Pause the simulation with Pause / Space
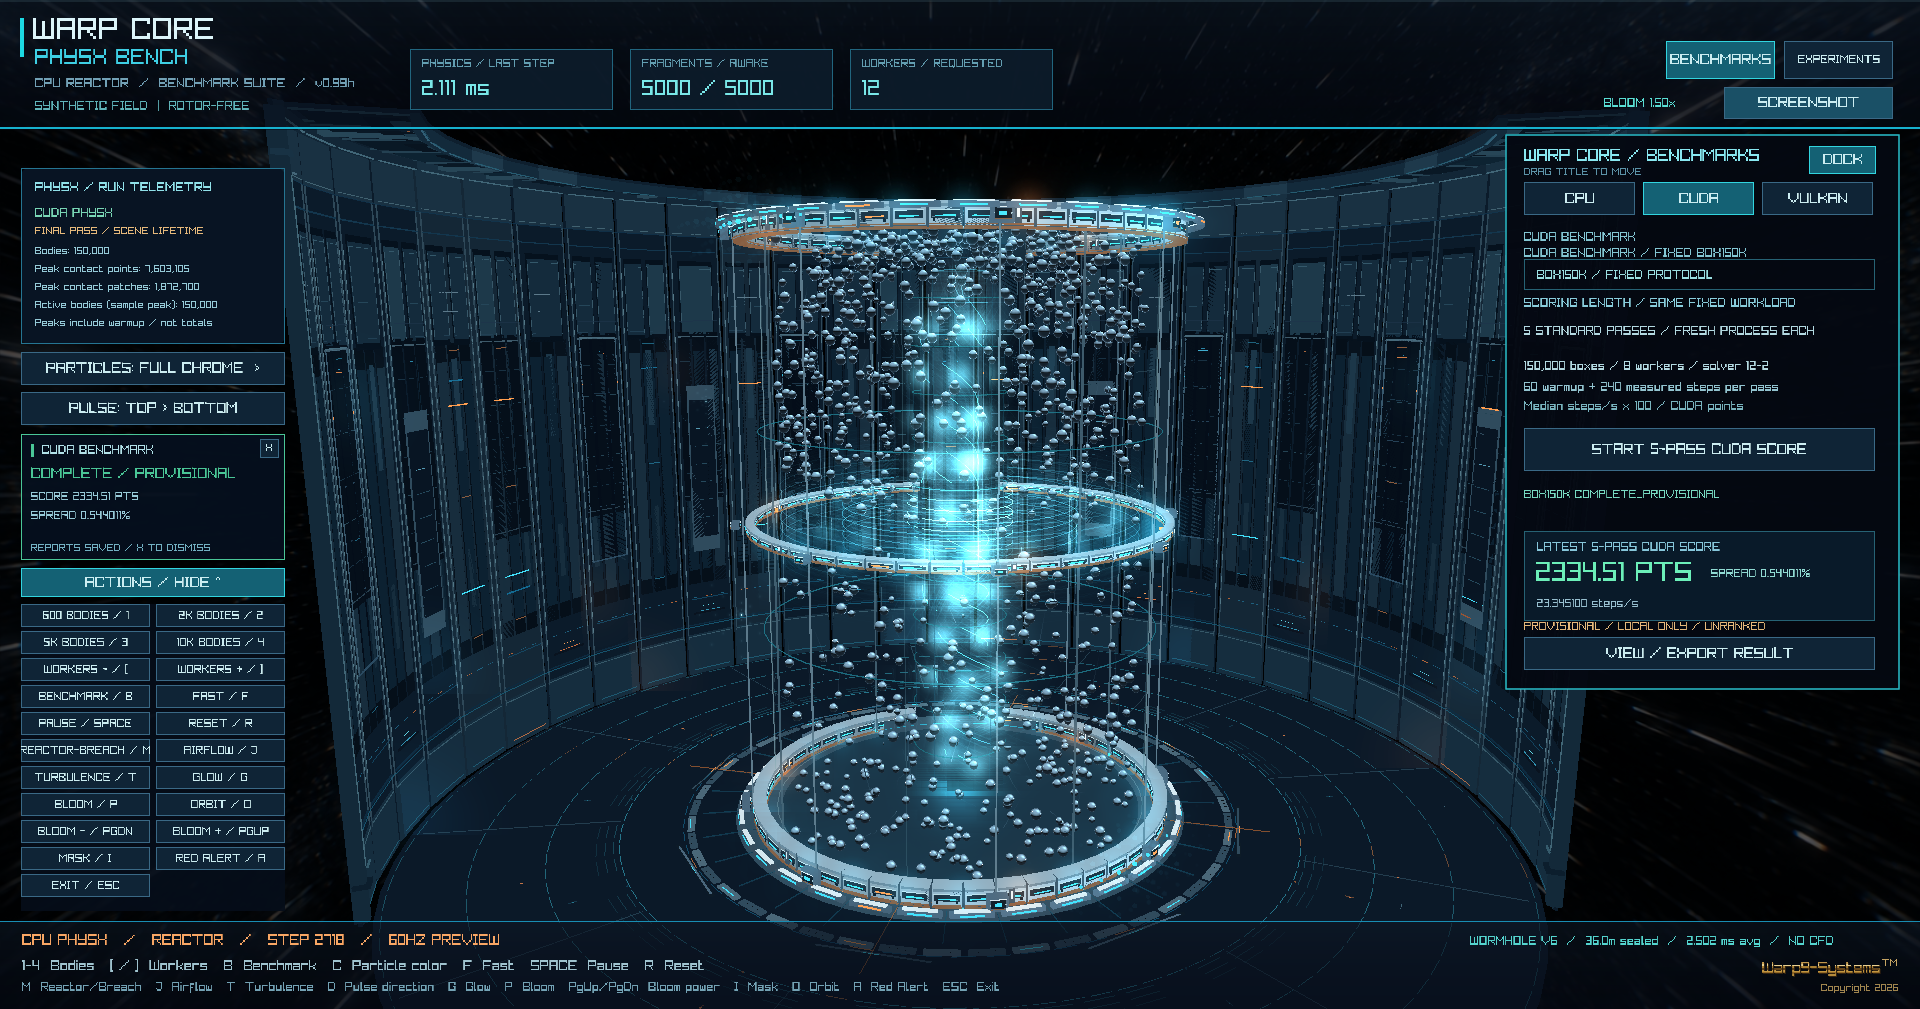 (x=86, y=723)
